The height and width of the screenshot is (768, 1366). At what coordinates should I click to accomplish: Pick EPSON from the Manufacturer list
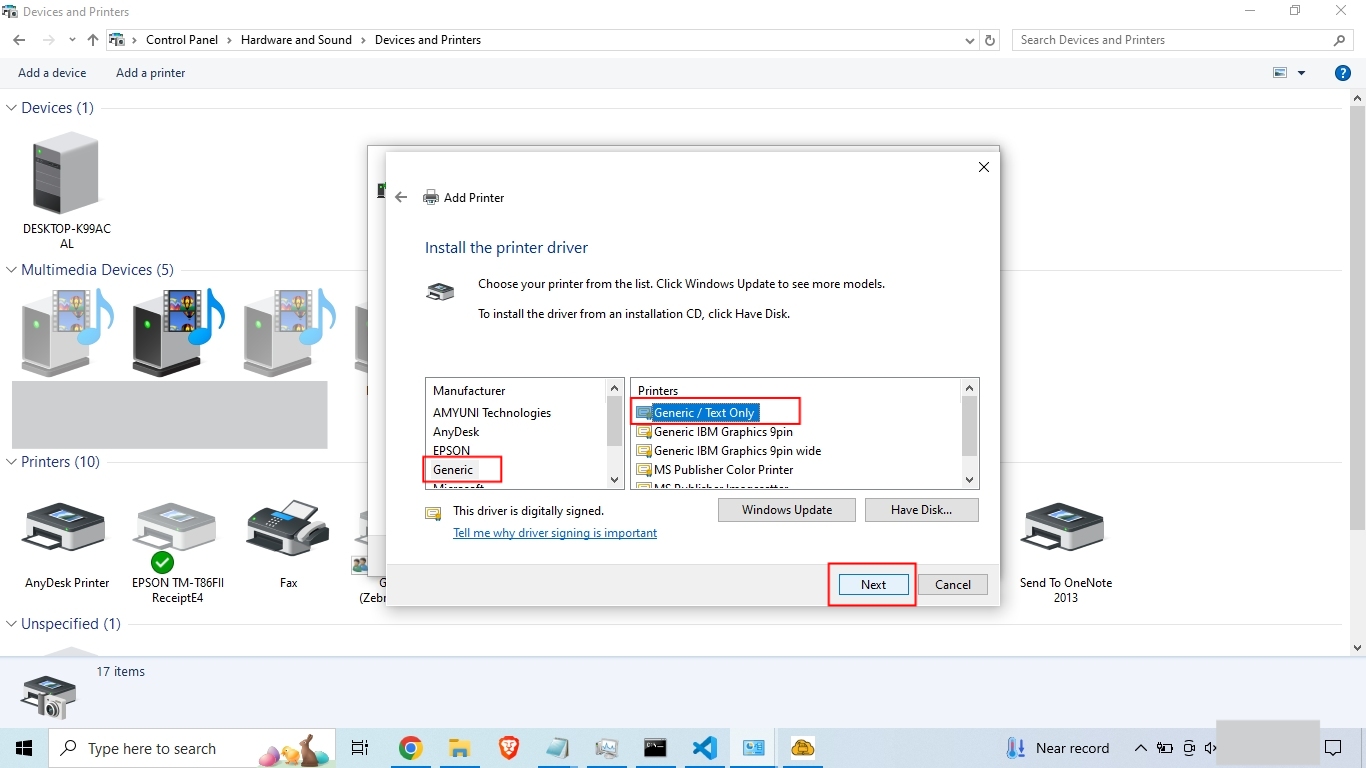451,450
